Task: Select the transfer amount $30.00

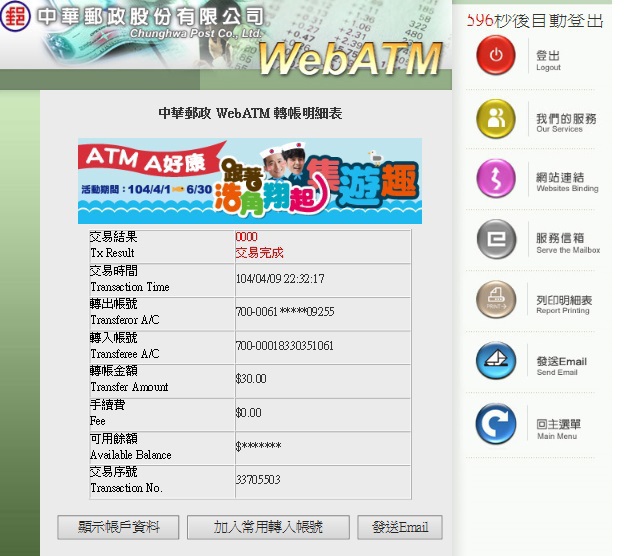Action: click(251, 379)
